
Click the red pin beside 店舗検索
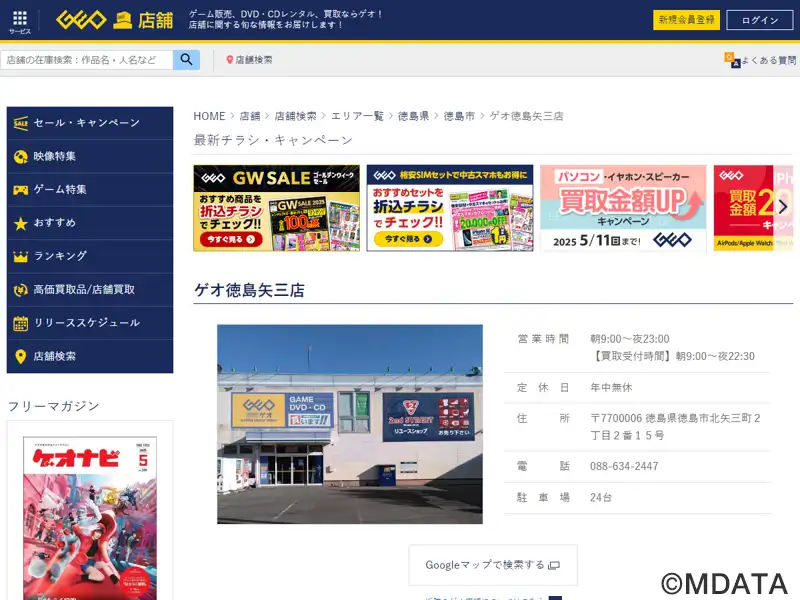[230, 60]
